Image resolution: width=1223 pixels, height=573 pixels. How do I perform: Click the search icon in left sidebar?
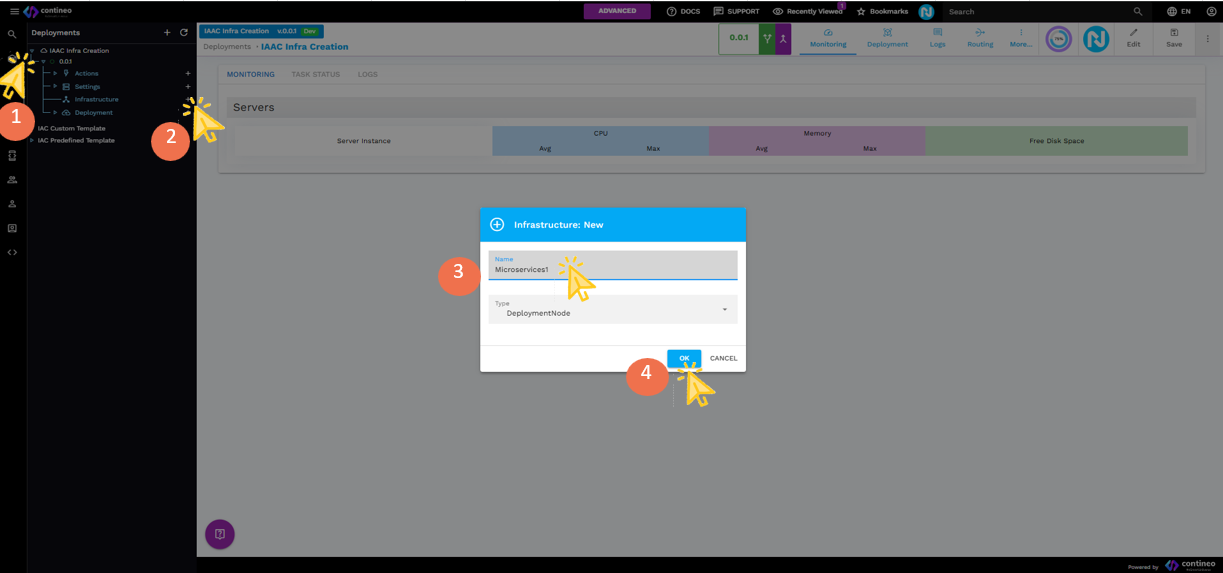point(12,34)
